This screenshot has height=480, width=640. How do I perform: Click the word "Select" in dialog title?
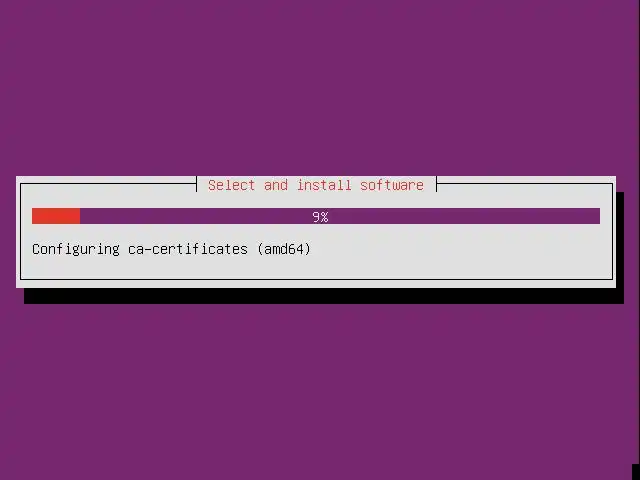click(231, 185)
